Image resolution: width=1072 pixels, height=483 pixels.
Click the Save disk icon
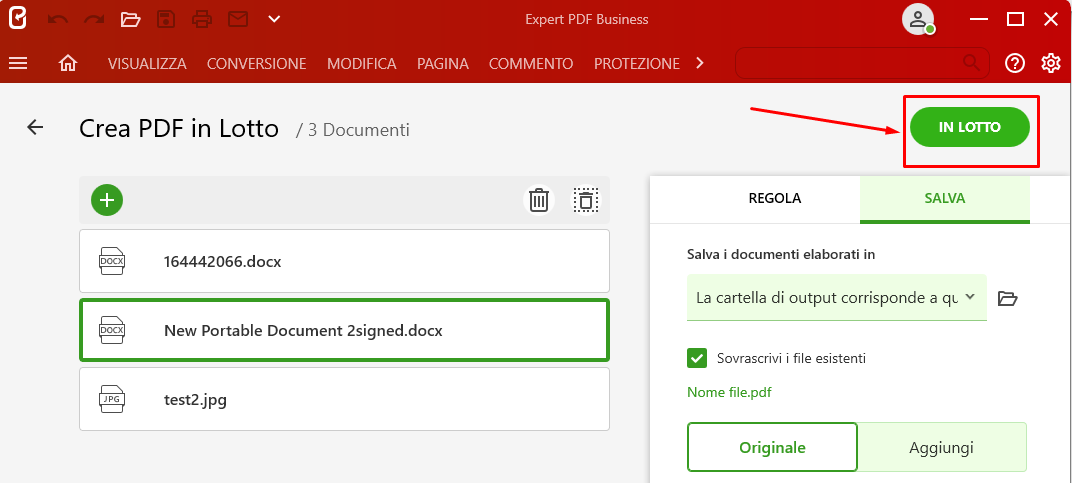click(166, 19)
